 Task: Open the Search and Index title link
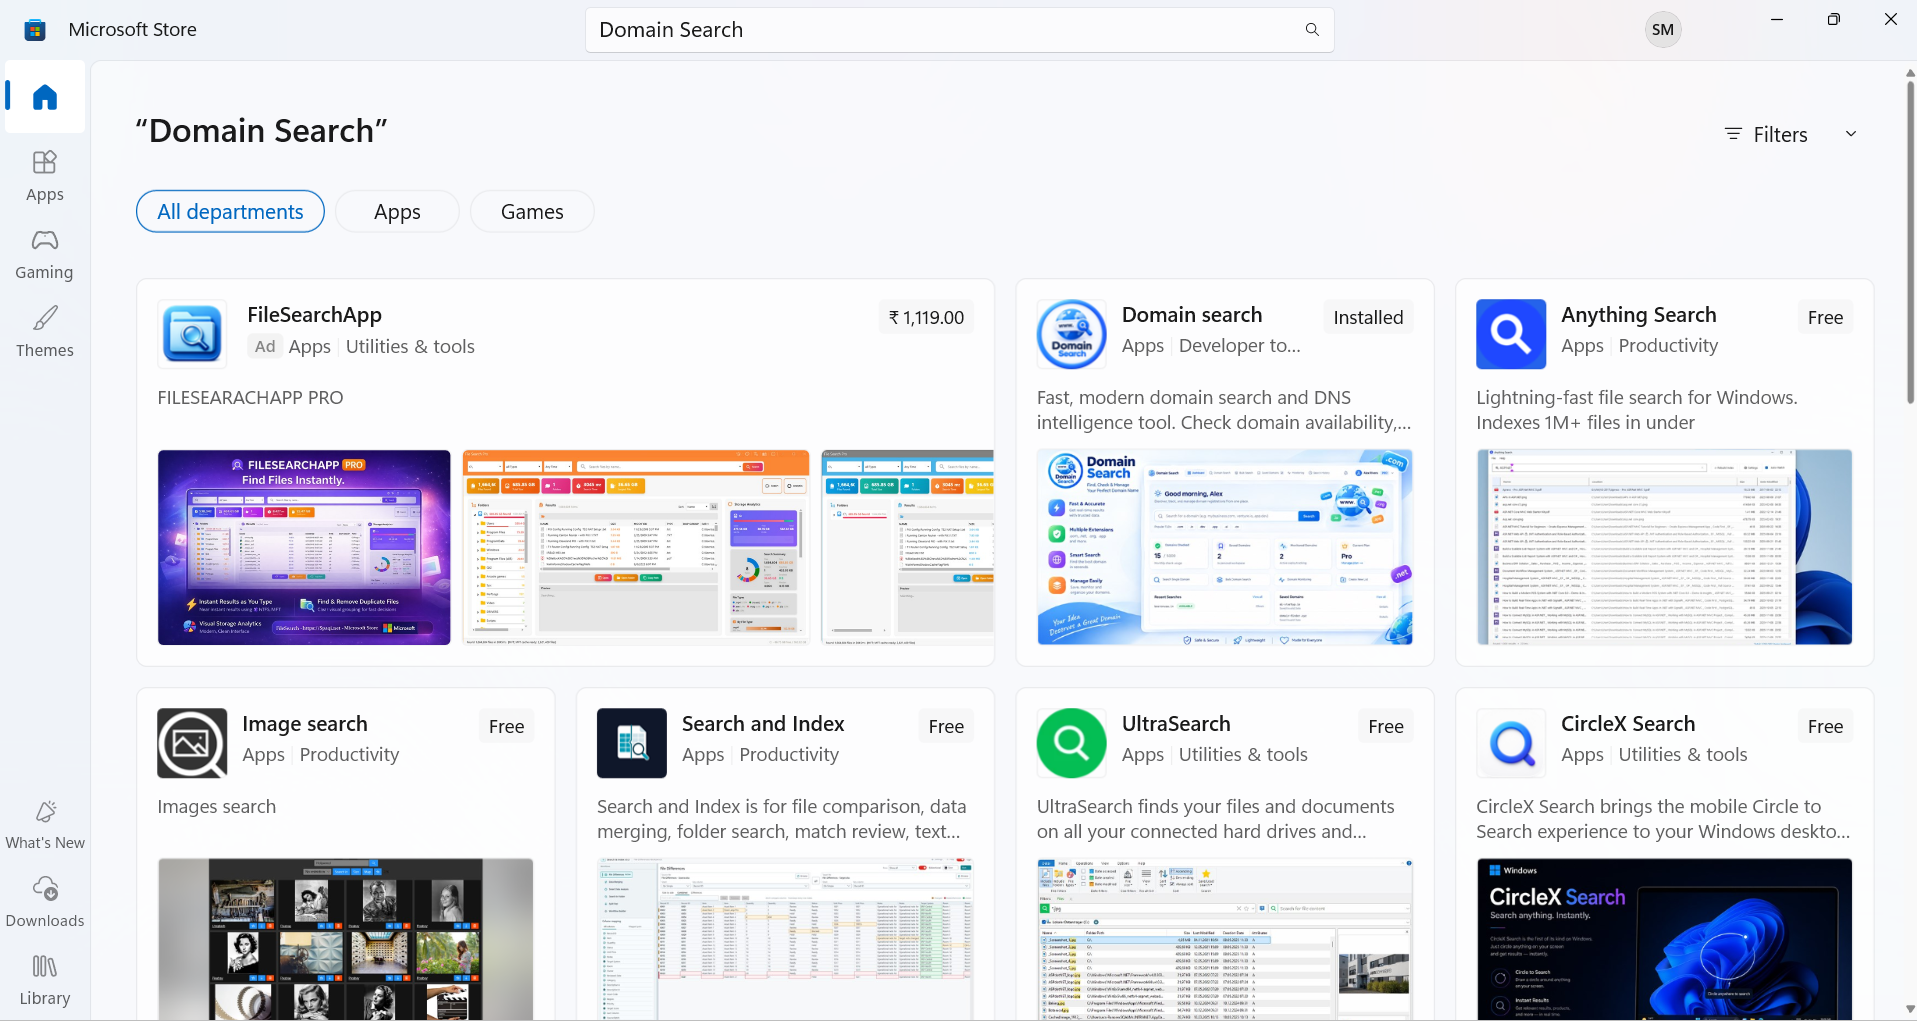tap(763, 724)
